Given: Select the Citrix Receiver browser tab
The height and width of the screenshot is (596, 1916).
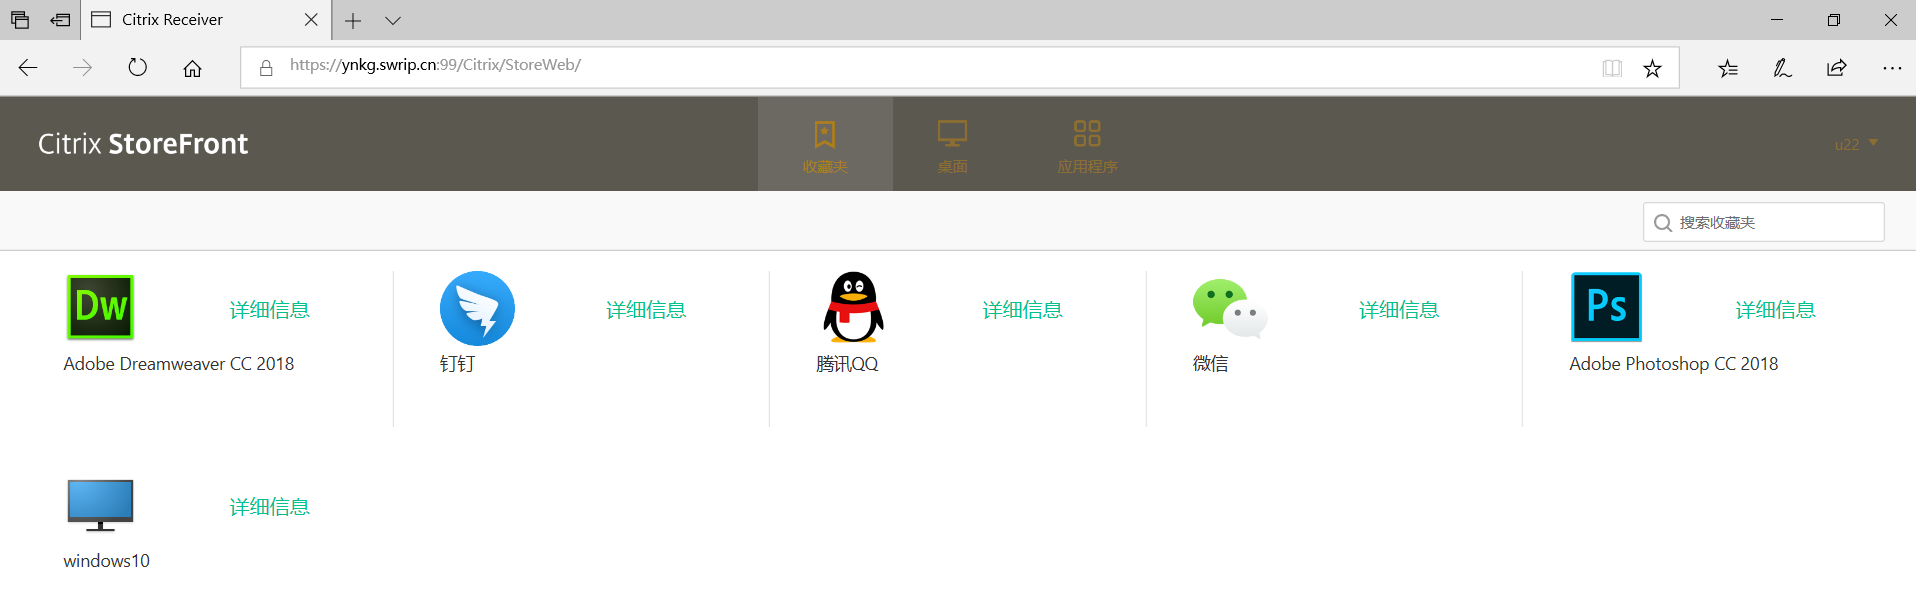Looking at the screenshot, I should pyautogui.click(x=205, y=20).
